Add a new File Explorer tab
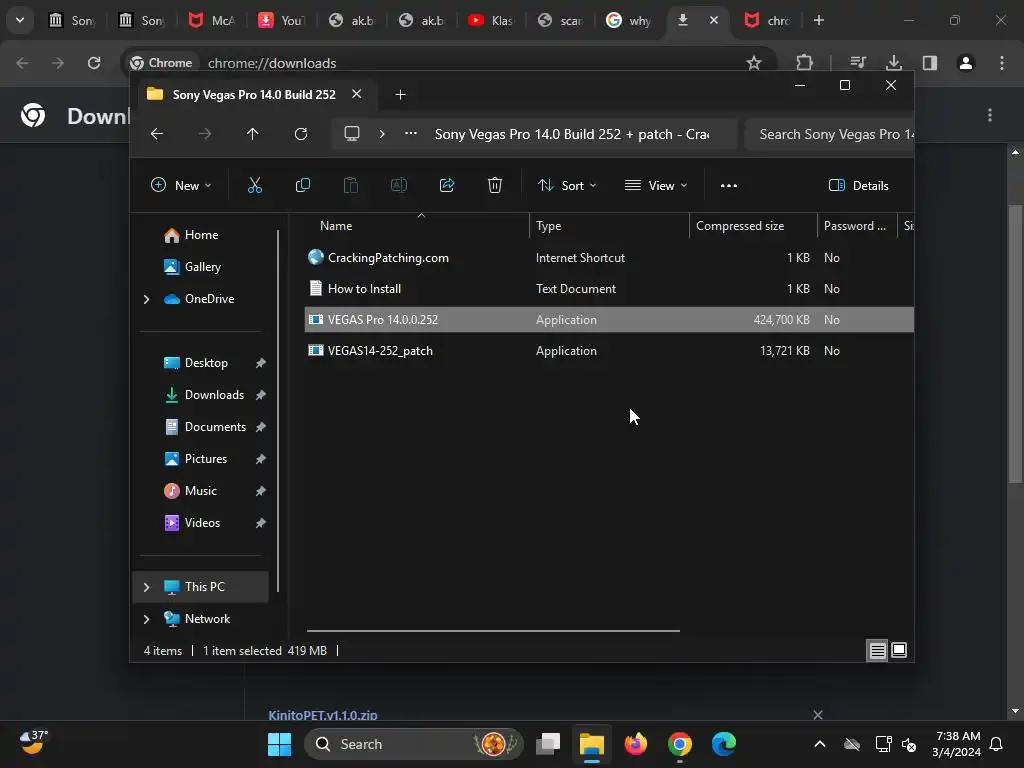 click(x=400, y=95)
